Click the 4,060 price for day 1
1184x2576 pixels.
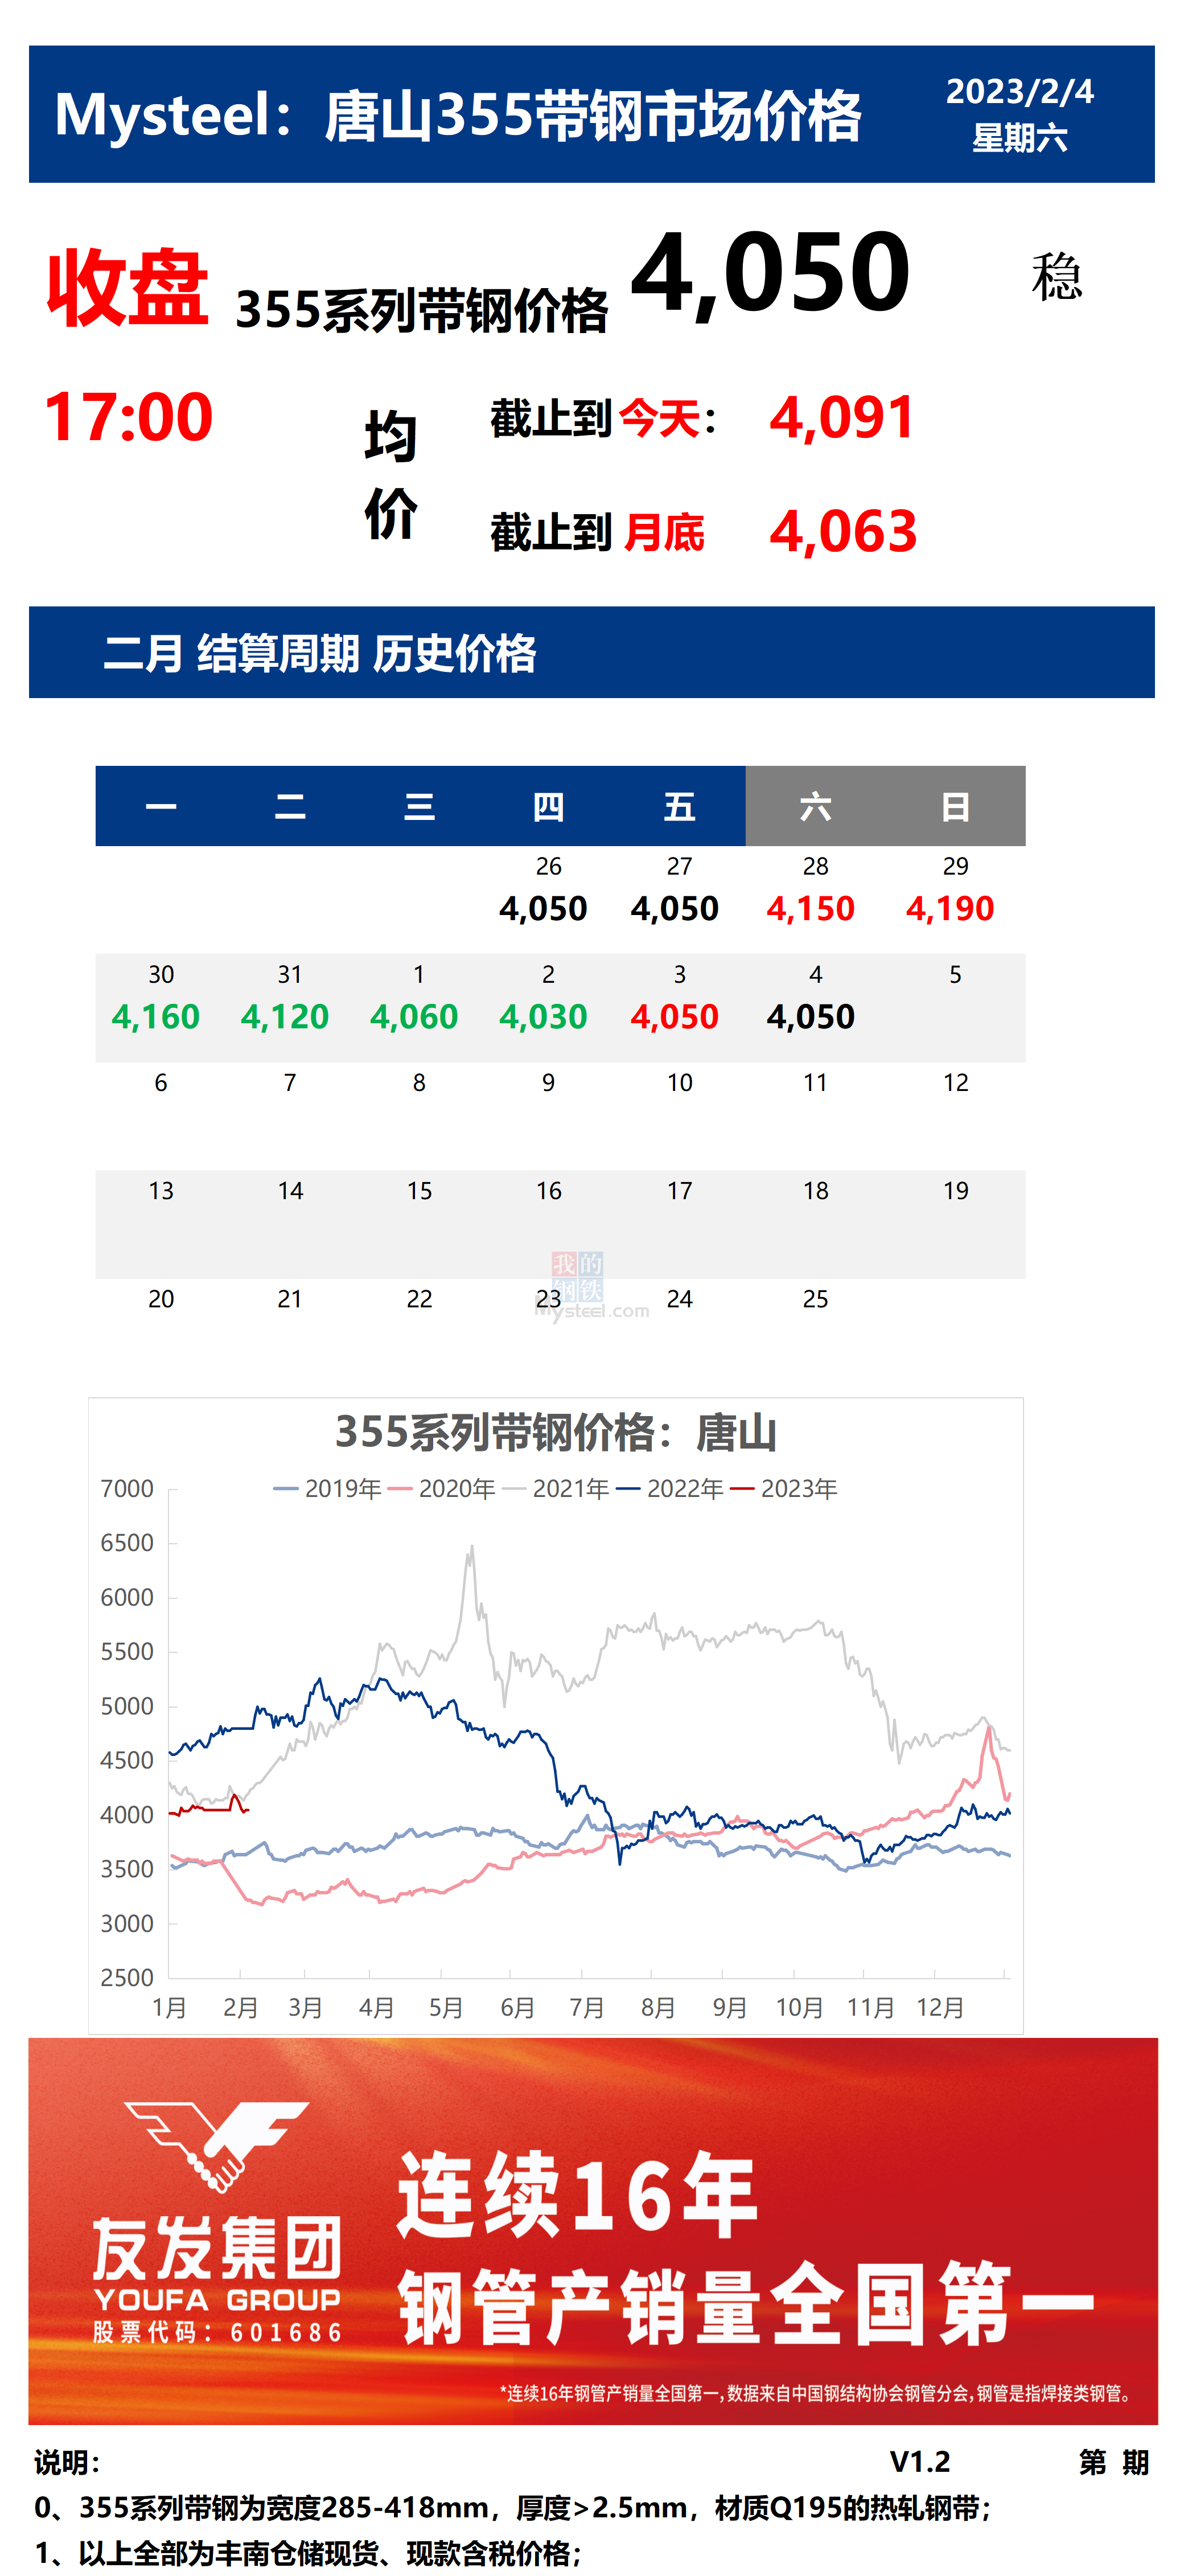coord(414,1017)
